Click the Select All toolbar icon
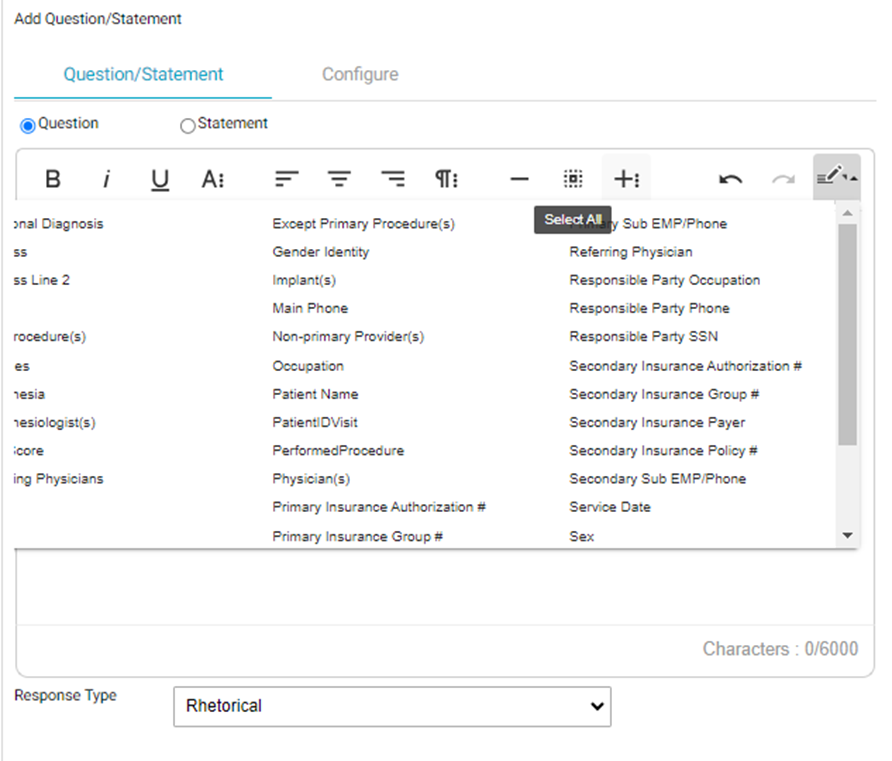The image size is (892, 761). click(x=572, y=179)
